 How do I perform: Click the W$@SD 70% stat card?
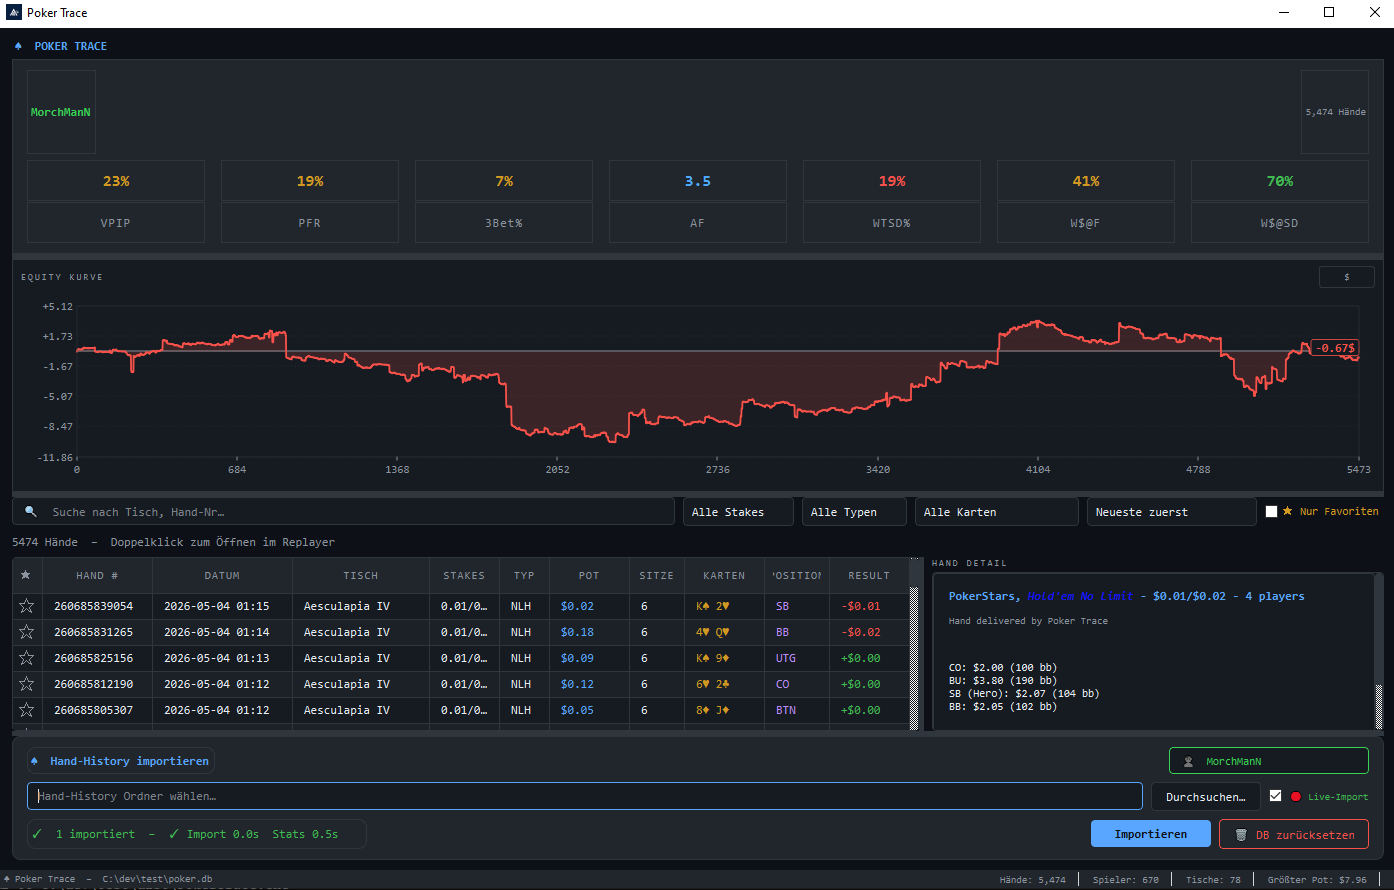1280,201
